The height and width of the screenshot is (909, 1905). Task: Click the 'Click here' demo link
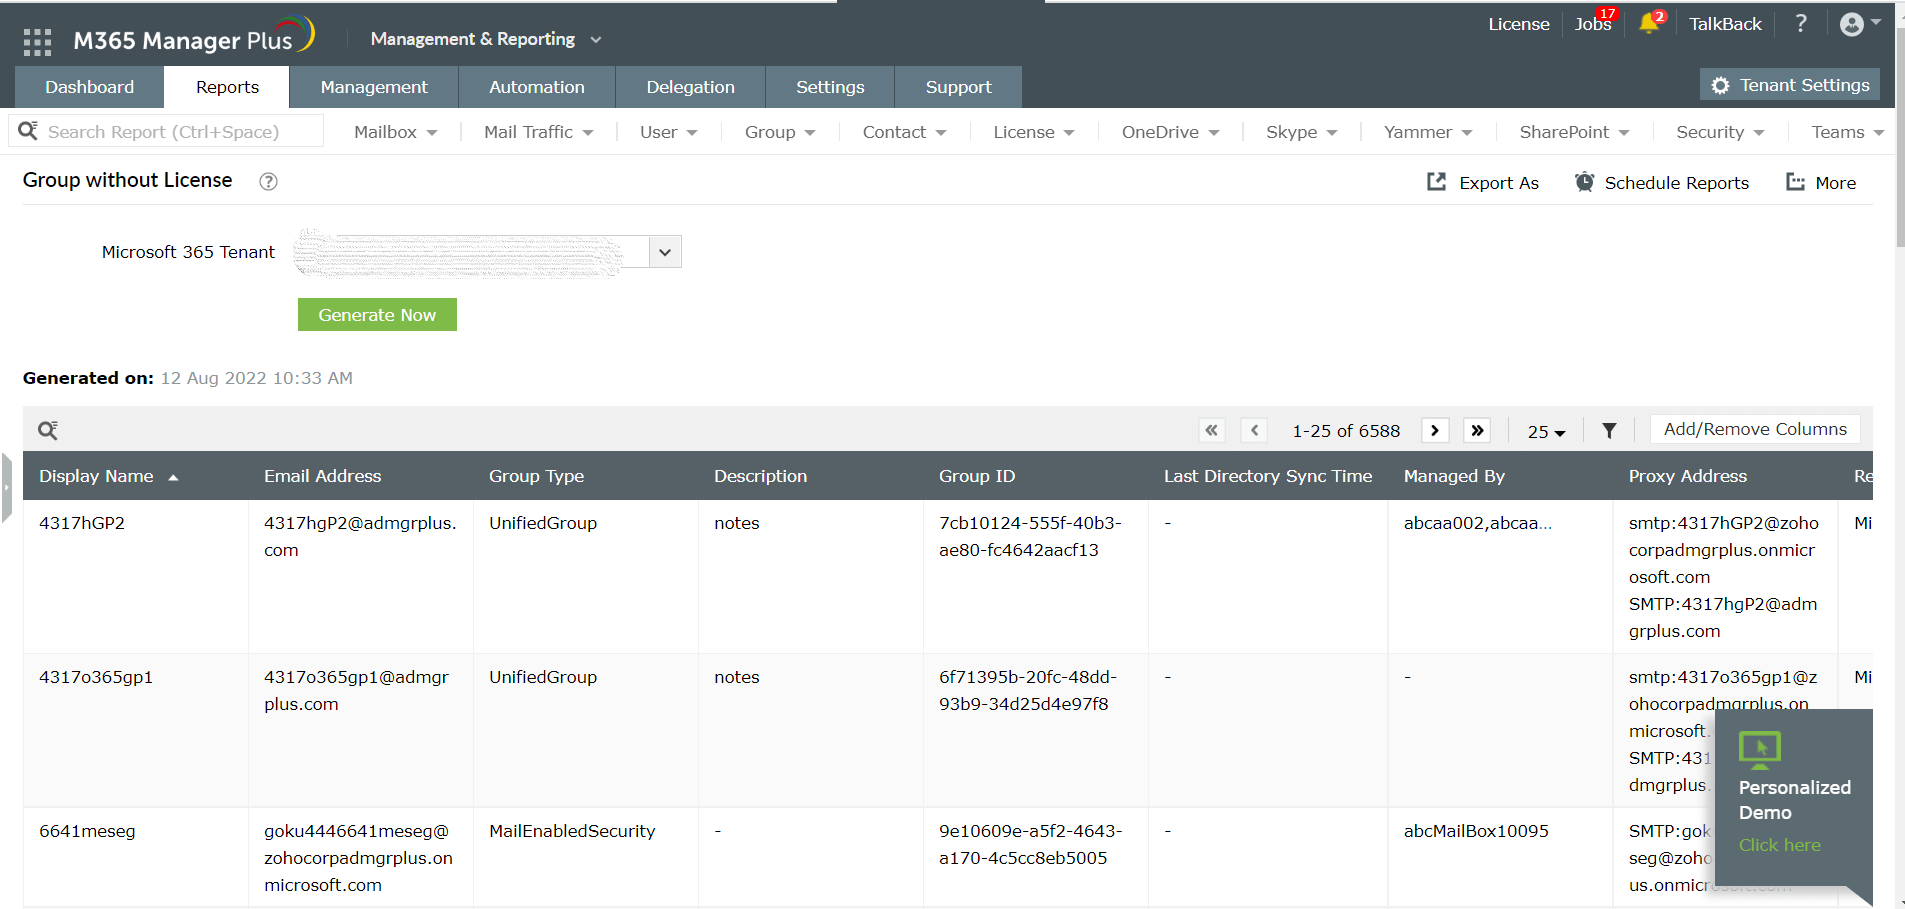coord(1779,845)
